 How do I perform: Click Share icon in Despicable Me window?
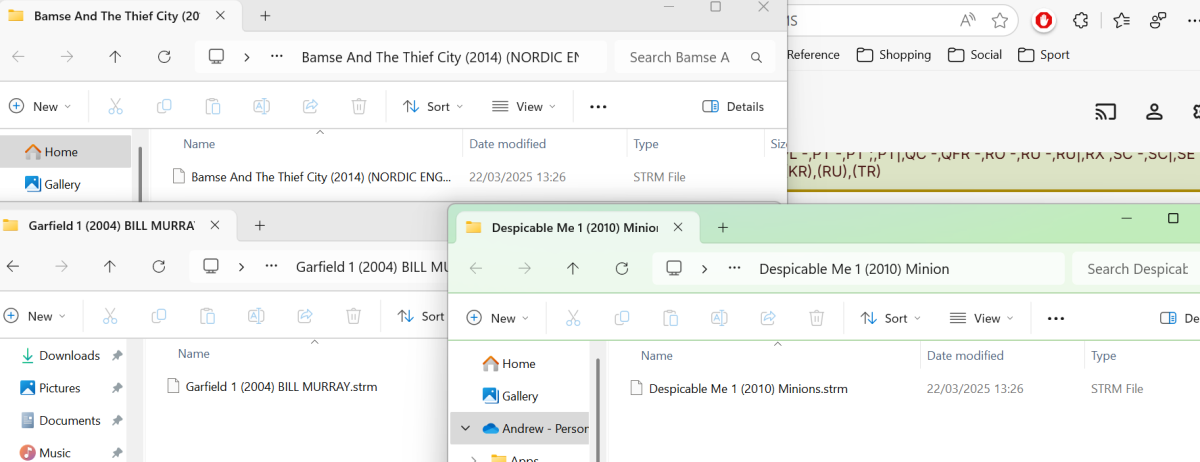pos(768,318)
